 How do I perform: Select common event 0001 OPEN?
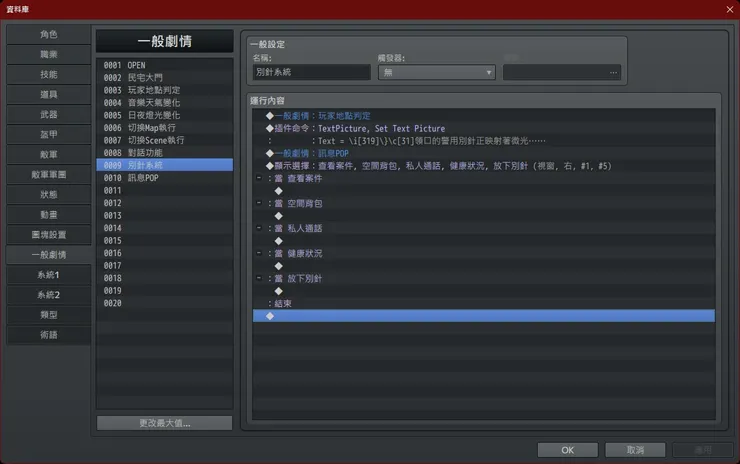point(165,65)
